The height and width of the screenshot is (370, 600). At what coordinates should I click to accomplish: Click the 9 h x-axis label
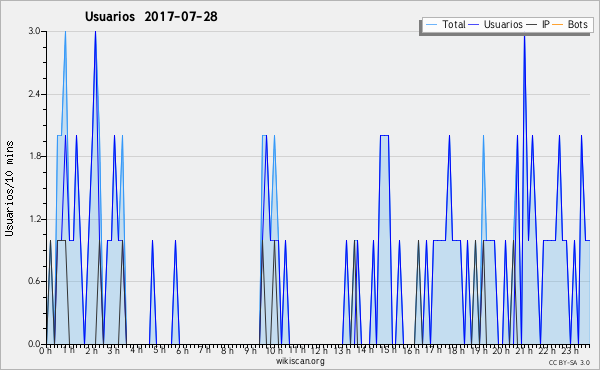point(250,350)
